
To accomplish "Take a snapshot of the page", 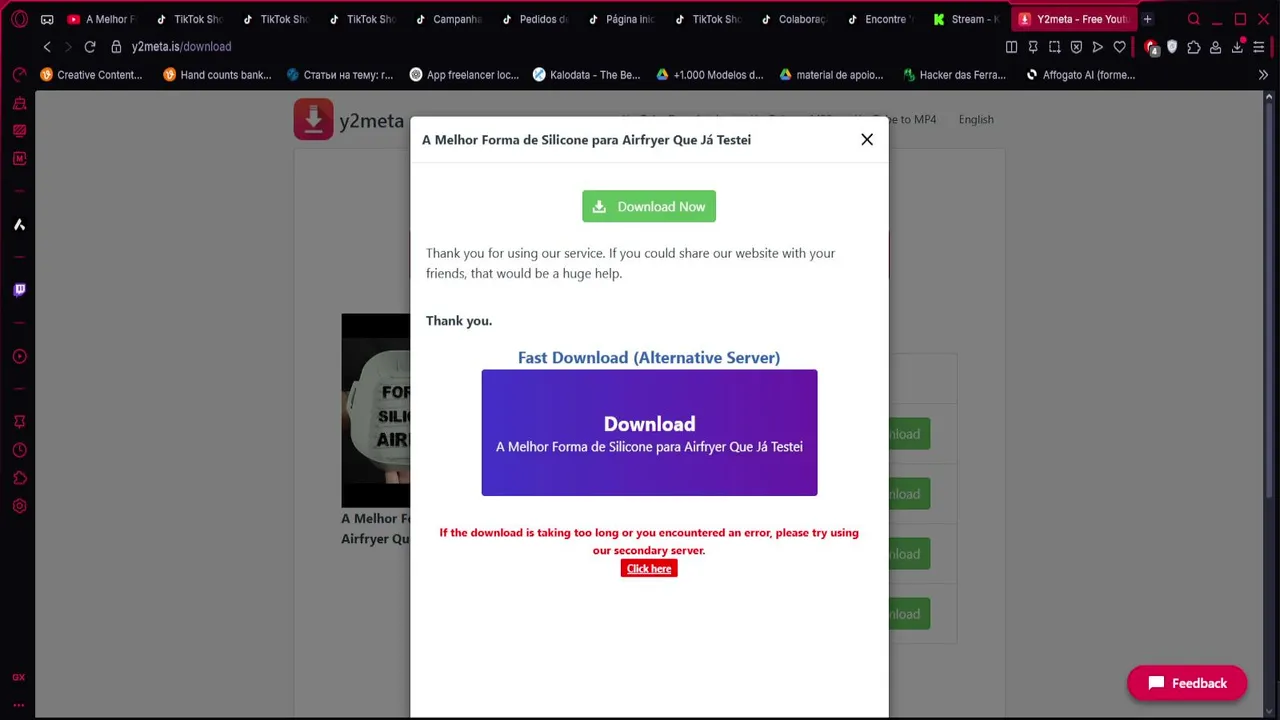I will tap(1055, 47).
